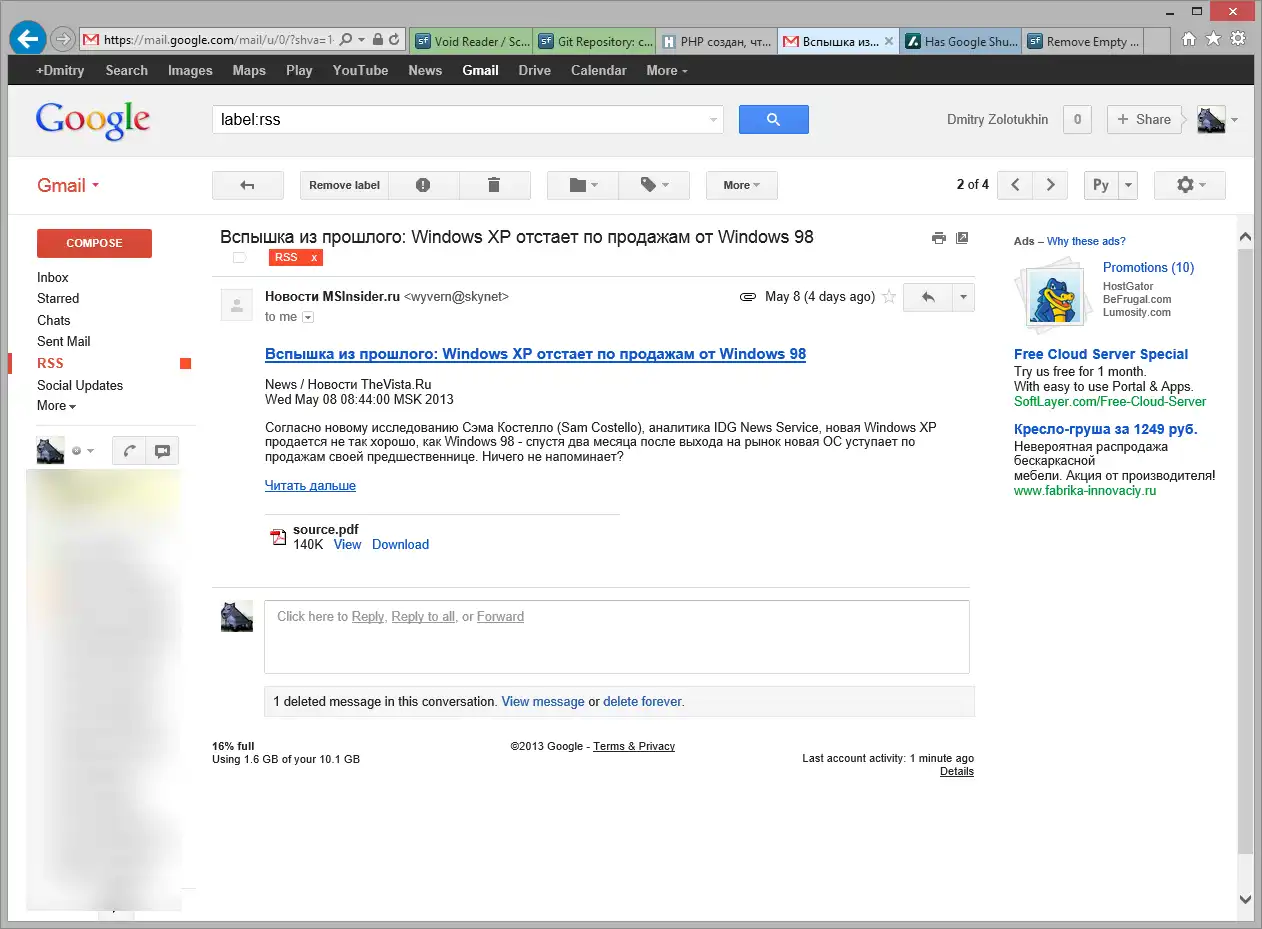Go to the older conversation arrow
The image size is (1262, 929).
click(x=1049, y=185)
